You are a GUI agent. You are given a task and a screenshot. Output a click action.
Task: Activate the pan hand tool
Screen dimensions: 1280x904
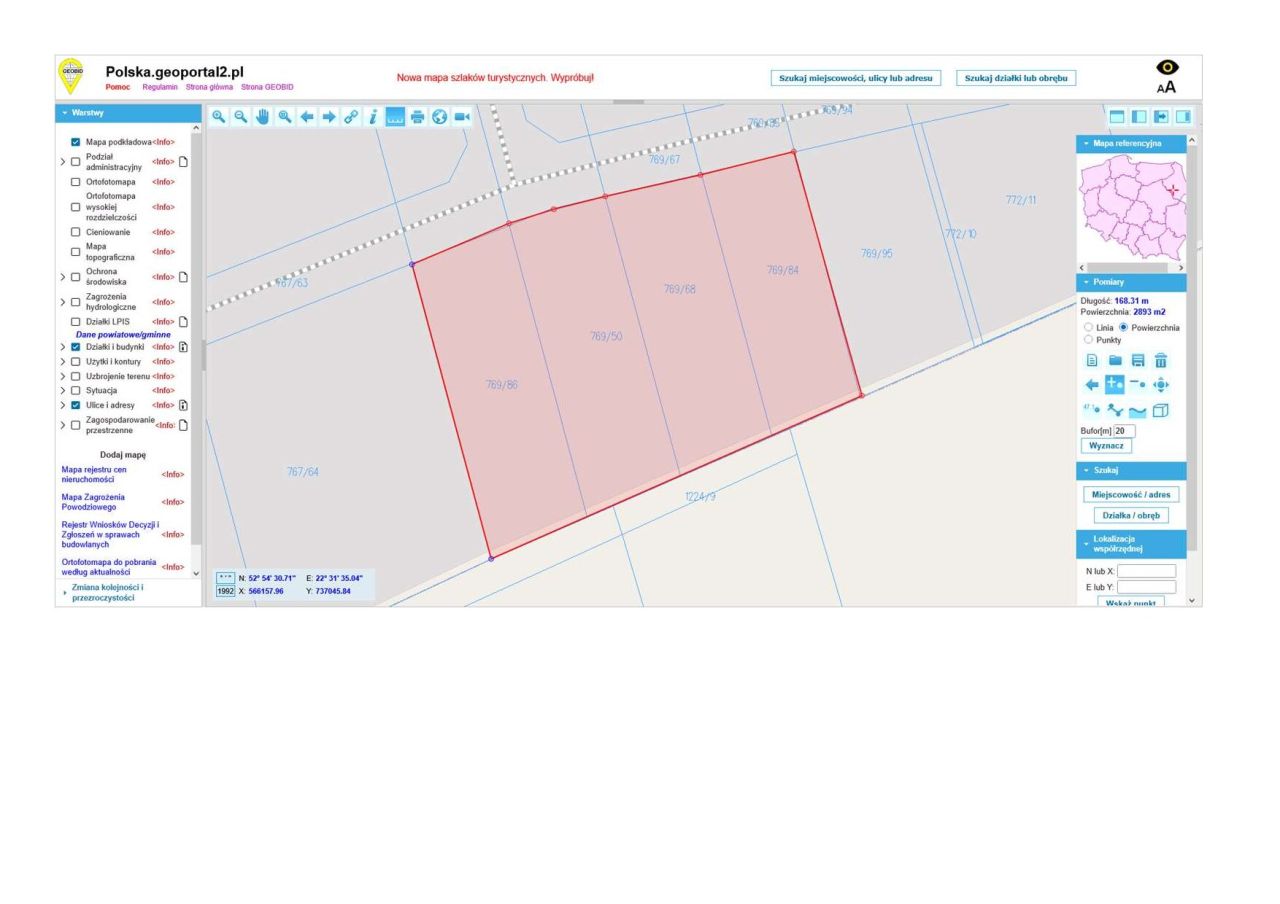[263, 117]
